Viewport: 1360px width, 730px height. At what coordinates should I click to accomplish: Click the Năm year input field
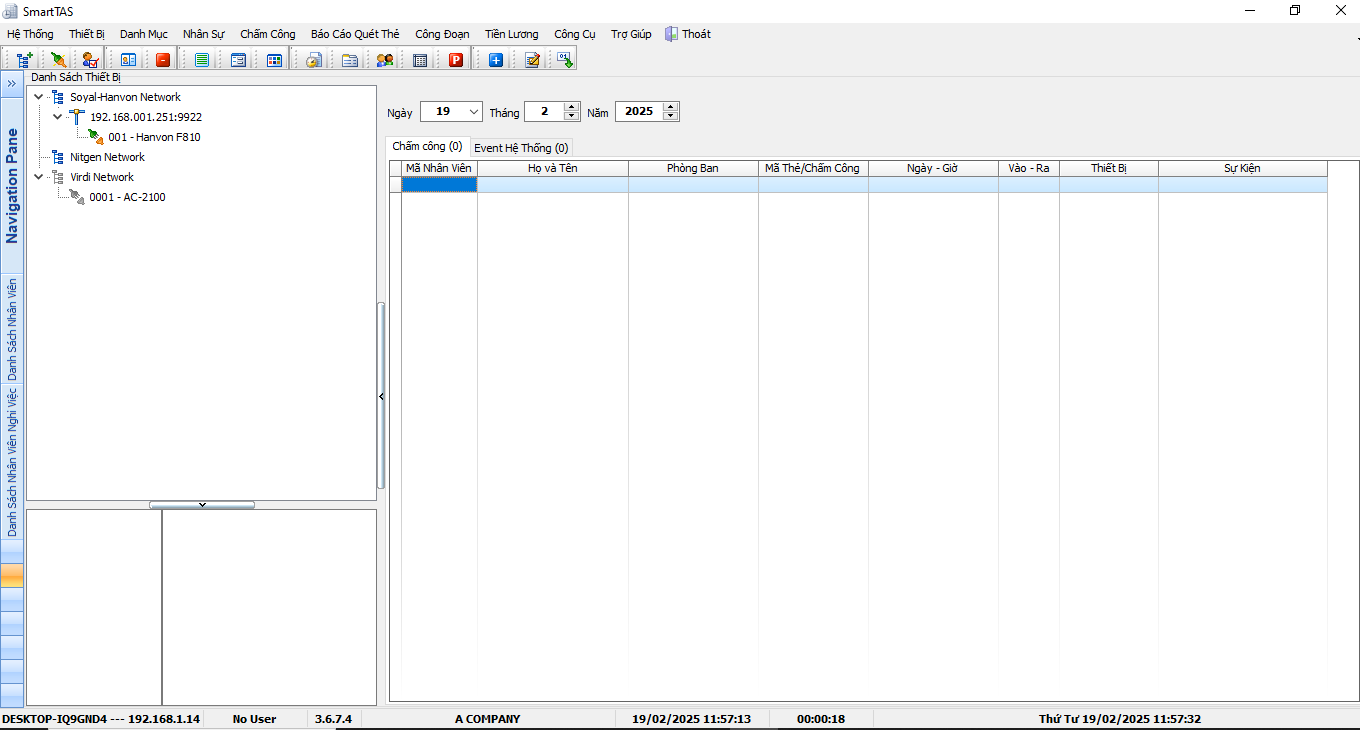coord(639,112)
